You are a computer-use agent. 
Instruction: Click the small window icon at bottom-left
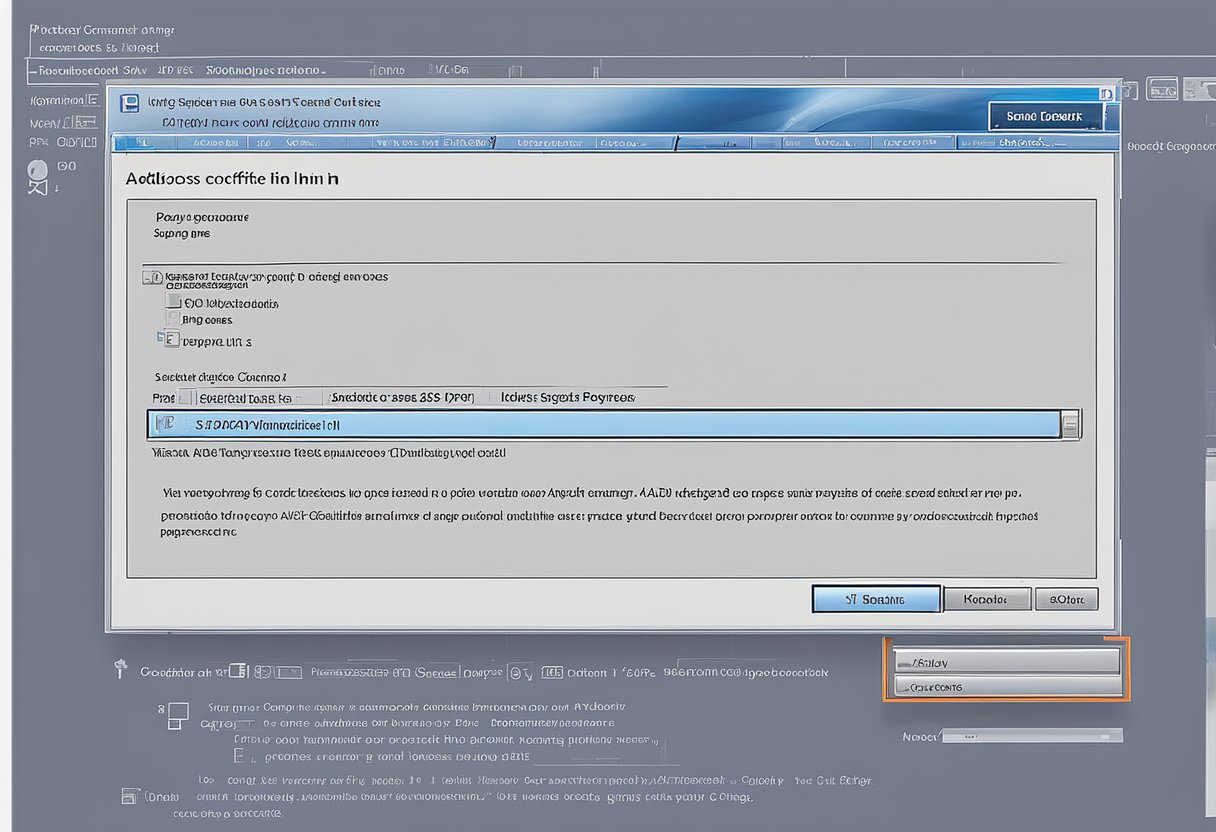[x=129, y=797]
